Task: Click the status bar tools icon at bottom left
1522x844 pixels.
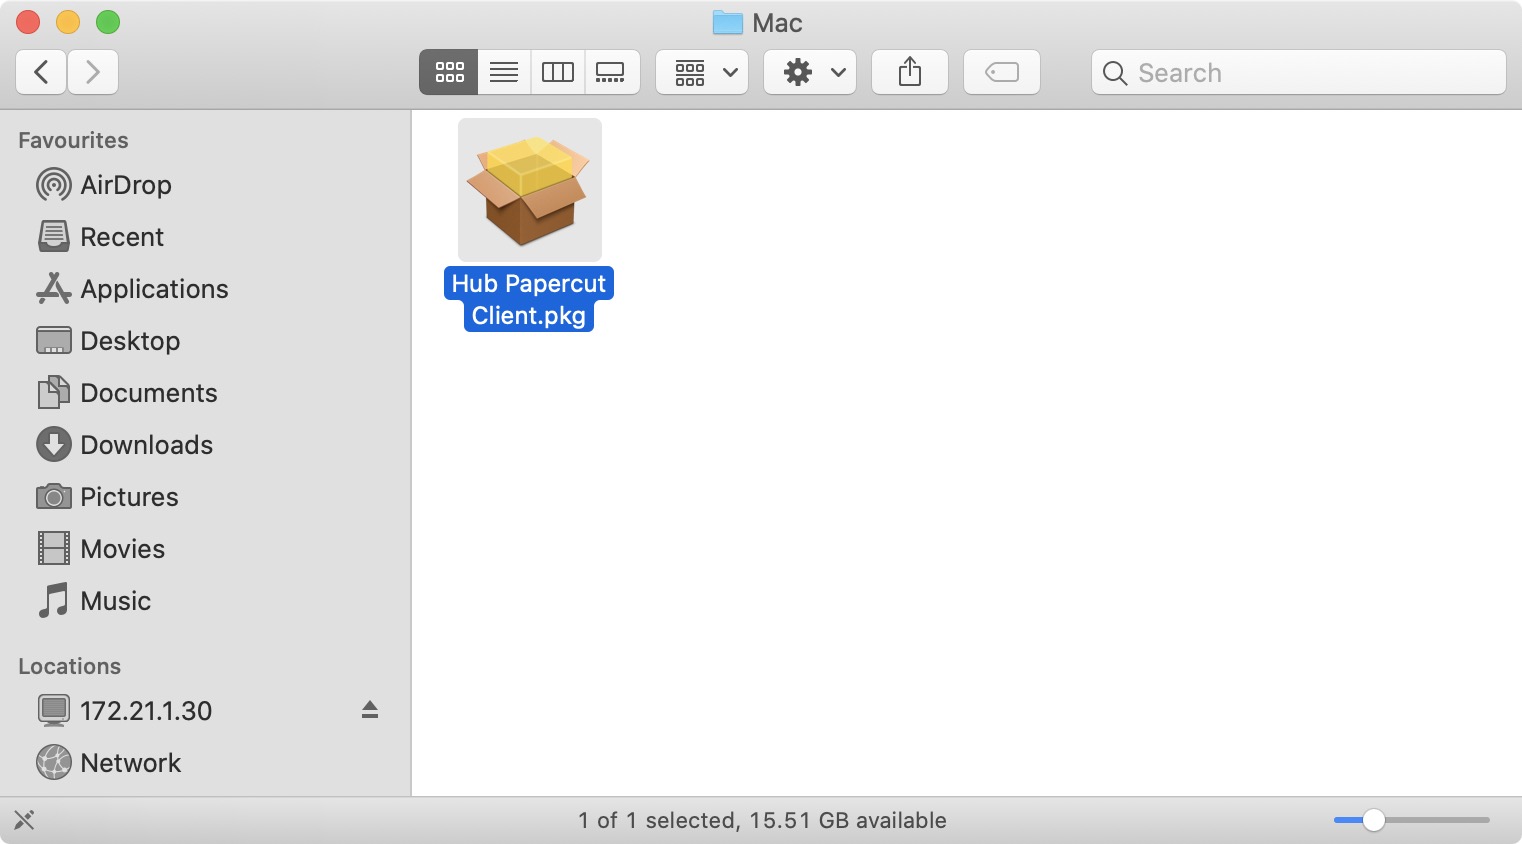Action: coord(24,820)
